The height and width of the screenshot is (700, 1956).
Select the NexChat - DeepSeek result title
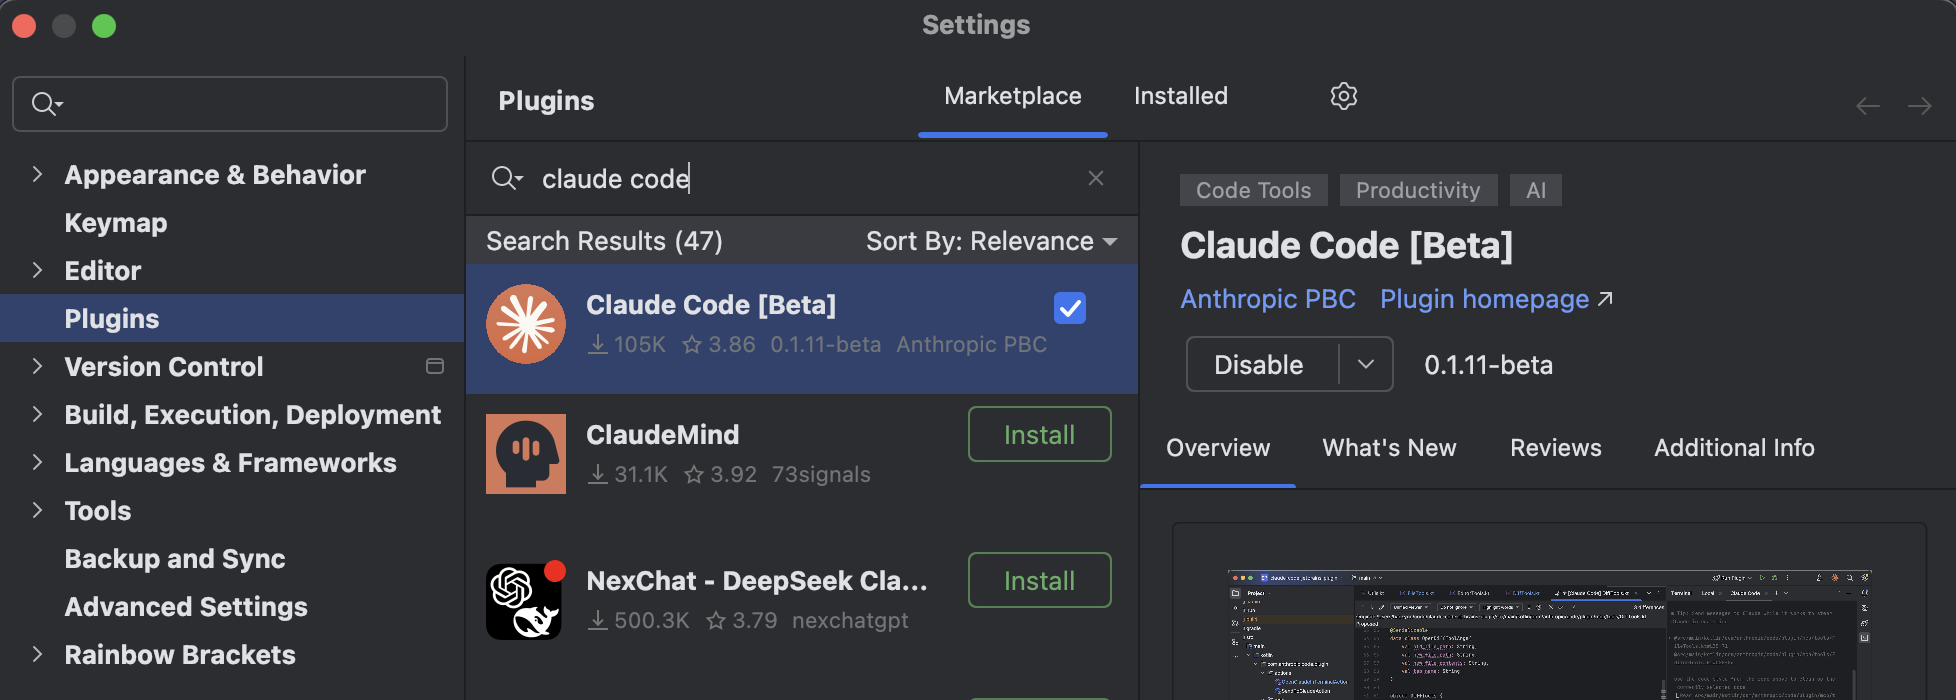(x=757, y=580)
